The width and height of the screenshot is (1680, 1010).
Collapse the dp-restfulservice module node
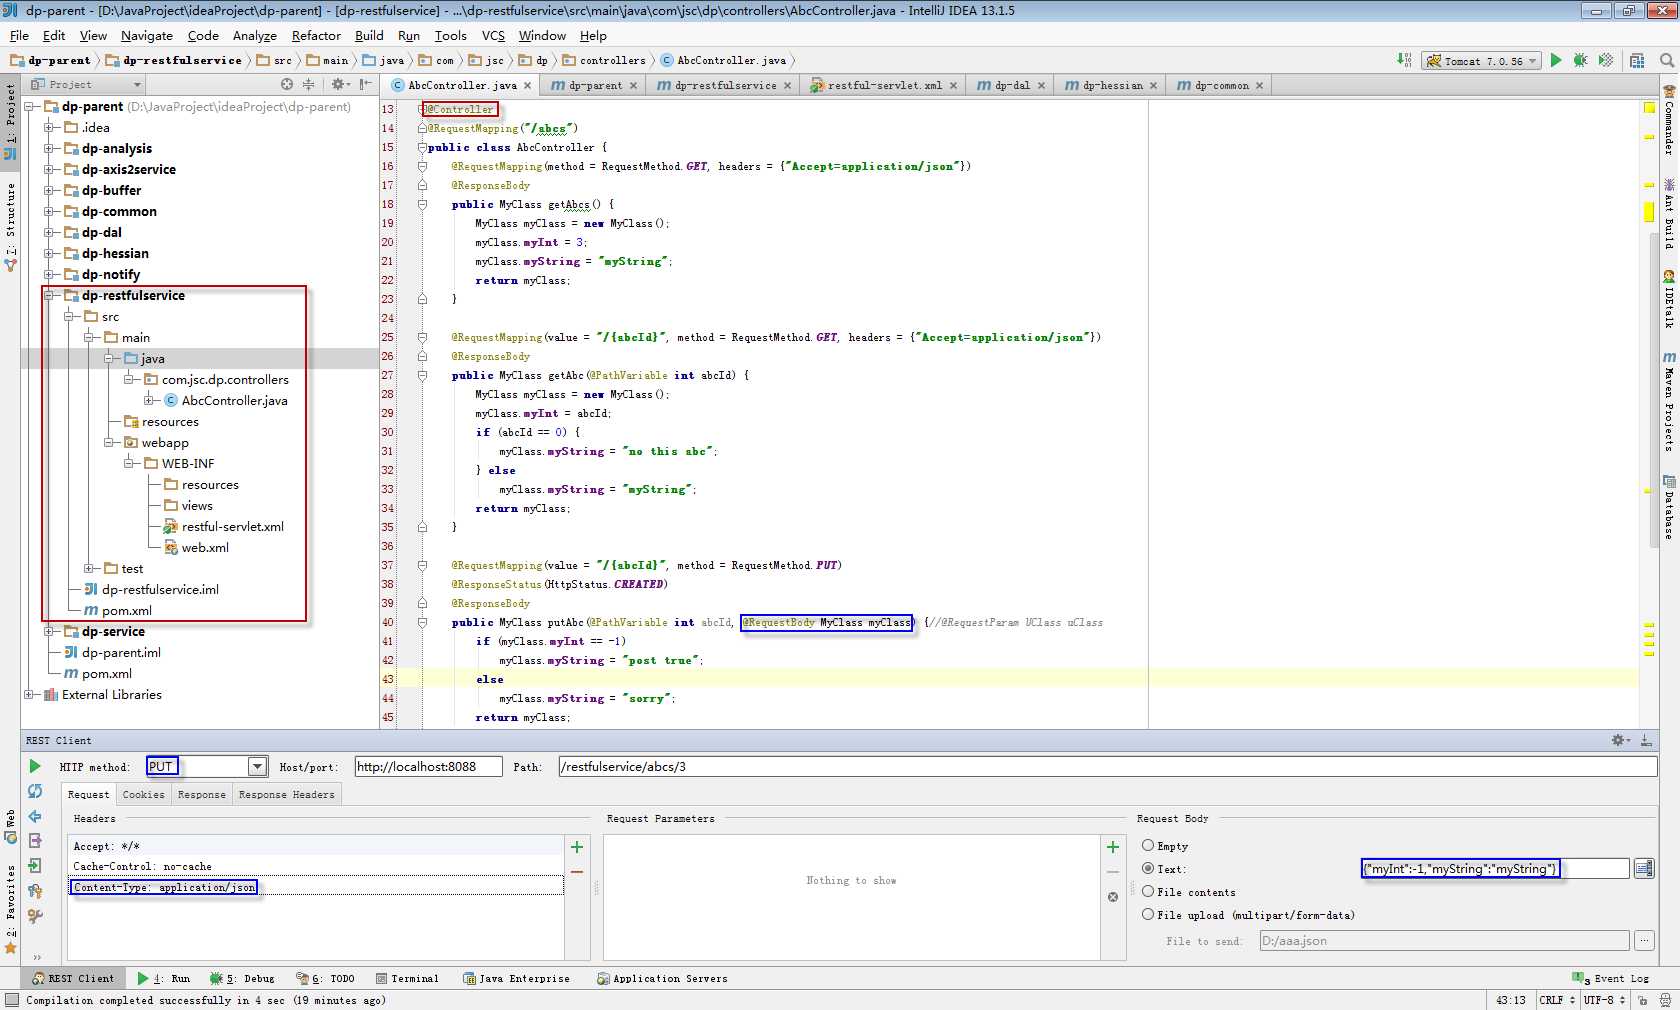pyautogui.click(x=49, y=296)
